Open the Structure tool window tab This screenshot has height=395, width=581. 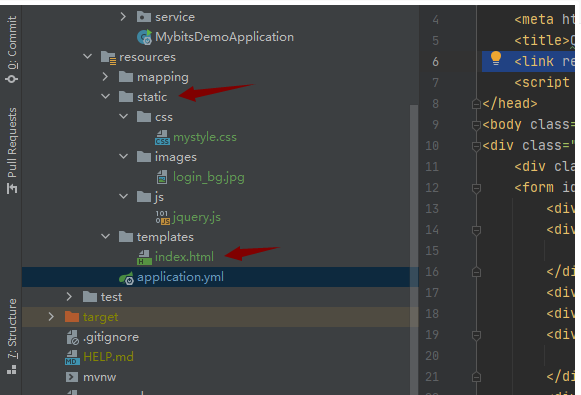12,336
